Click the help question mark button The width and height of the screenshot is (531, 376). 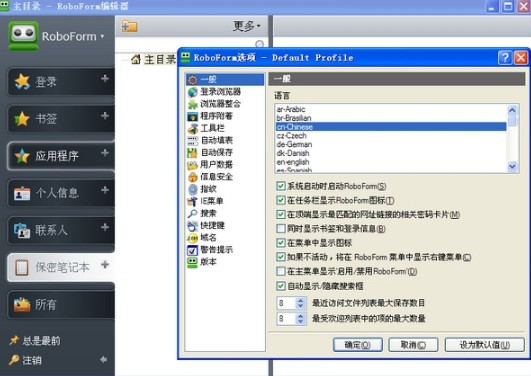pyautogui.click(x=505, y=58)
